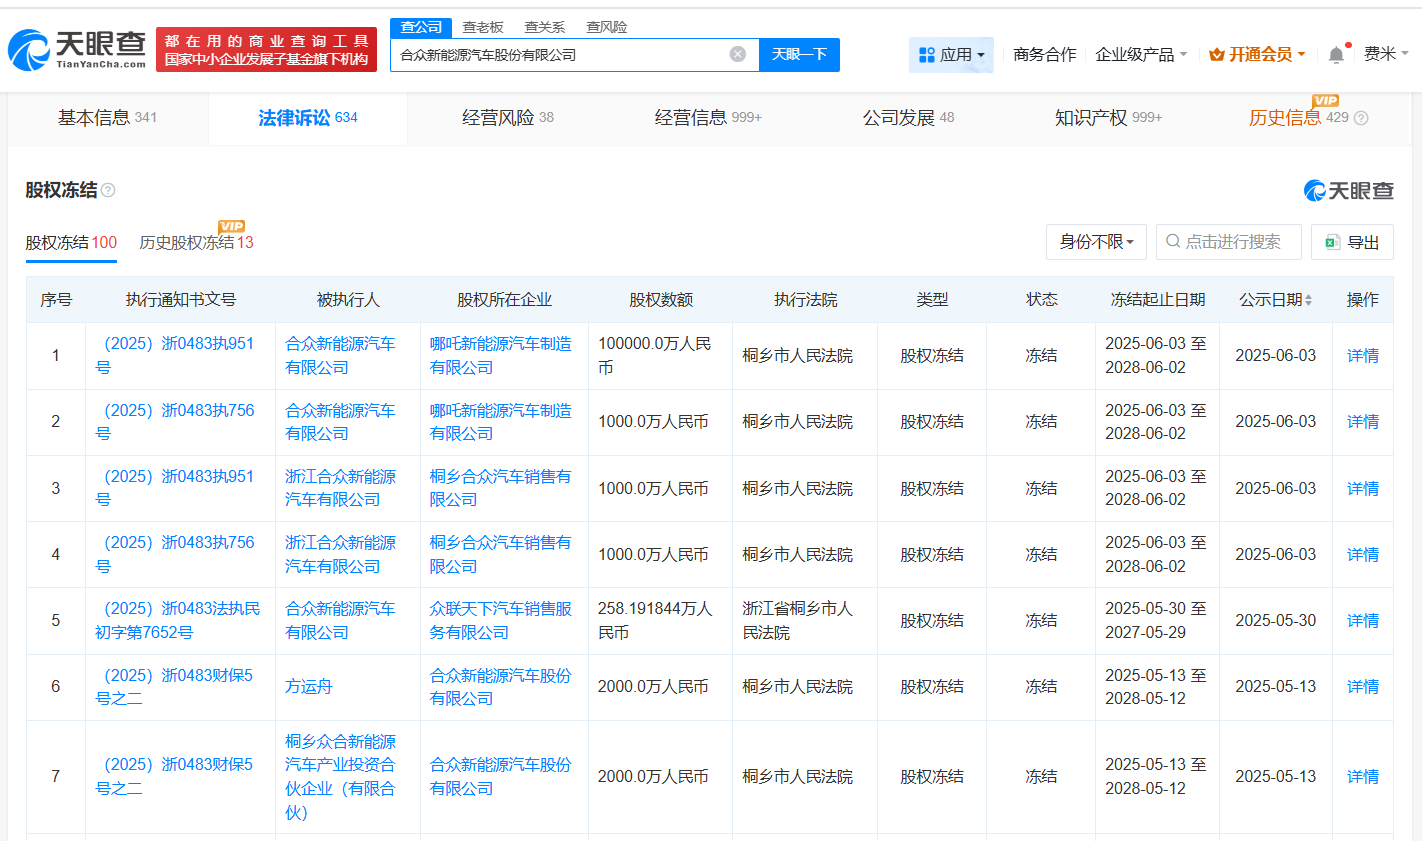Open the 商务合作 link
Screen dimensions: 1422x841
pos(1044,54)
